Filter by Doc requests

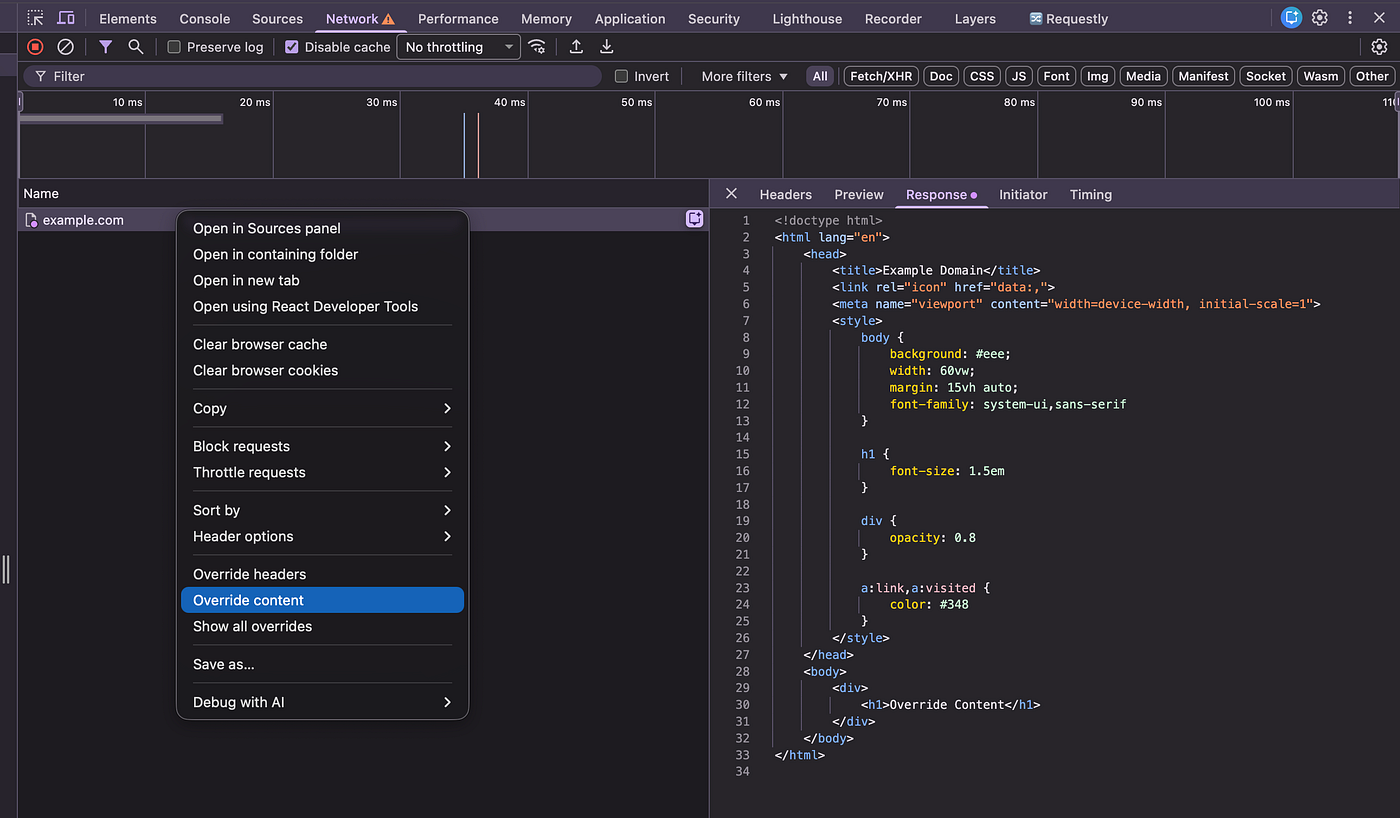[941, 76]
